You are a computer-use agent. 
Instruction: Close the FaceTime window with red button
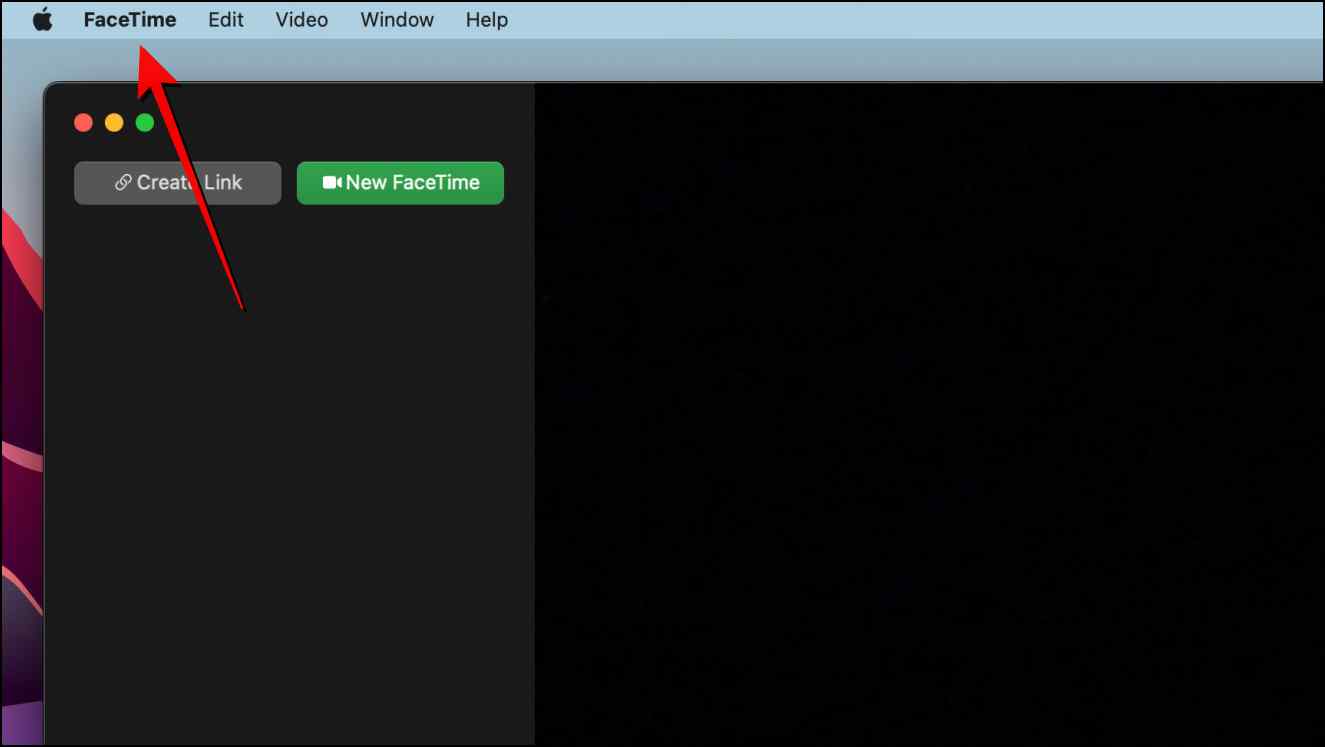[x=84, y=123]
